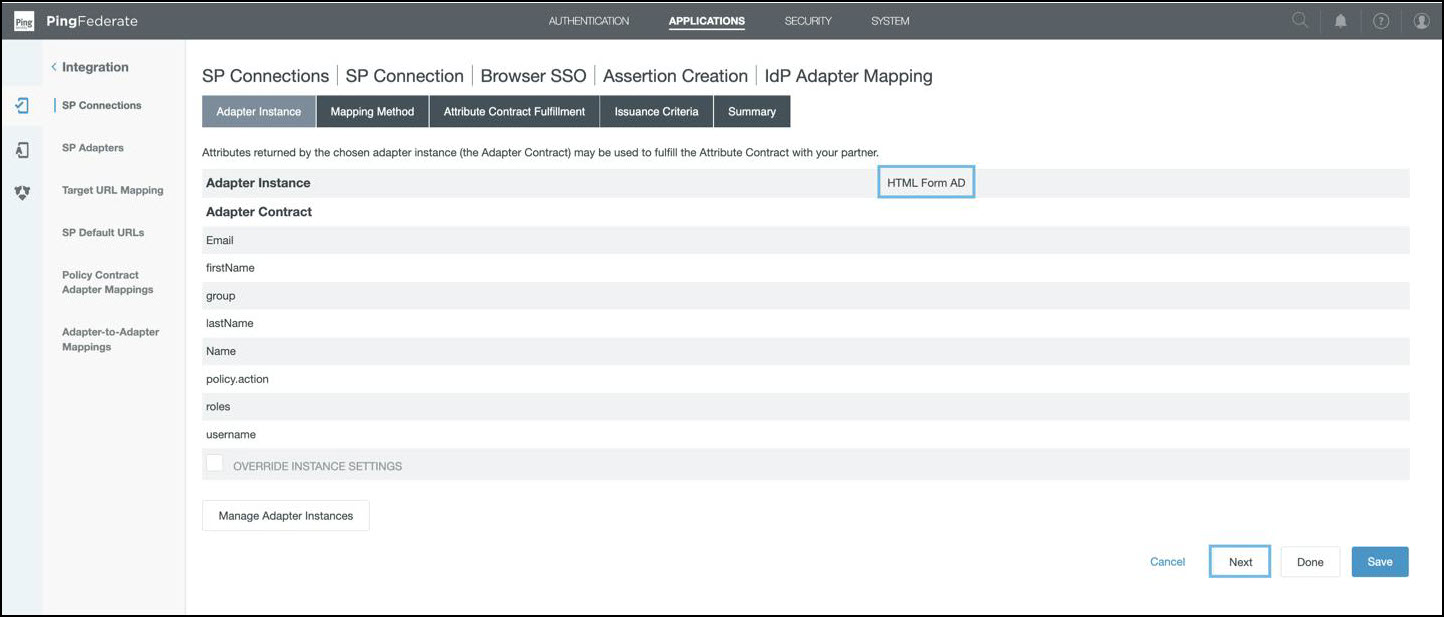Go to Attribute Contract Fulfillment tab
1444x617 pixels.
pos(514,112)
